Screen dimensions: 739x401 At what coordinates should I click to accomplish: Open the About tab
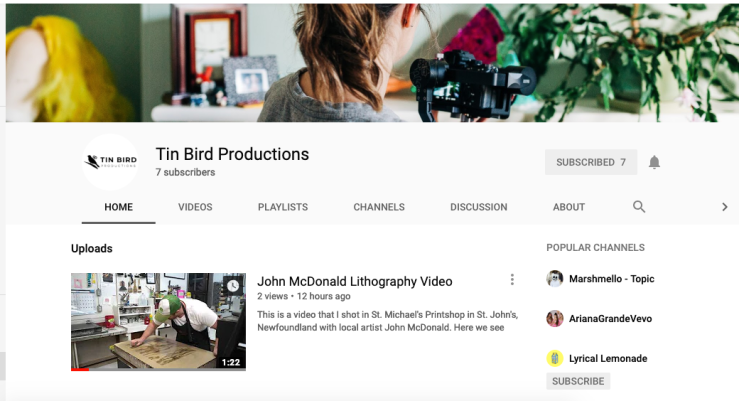pos(569,207)
